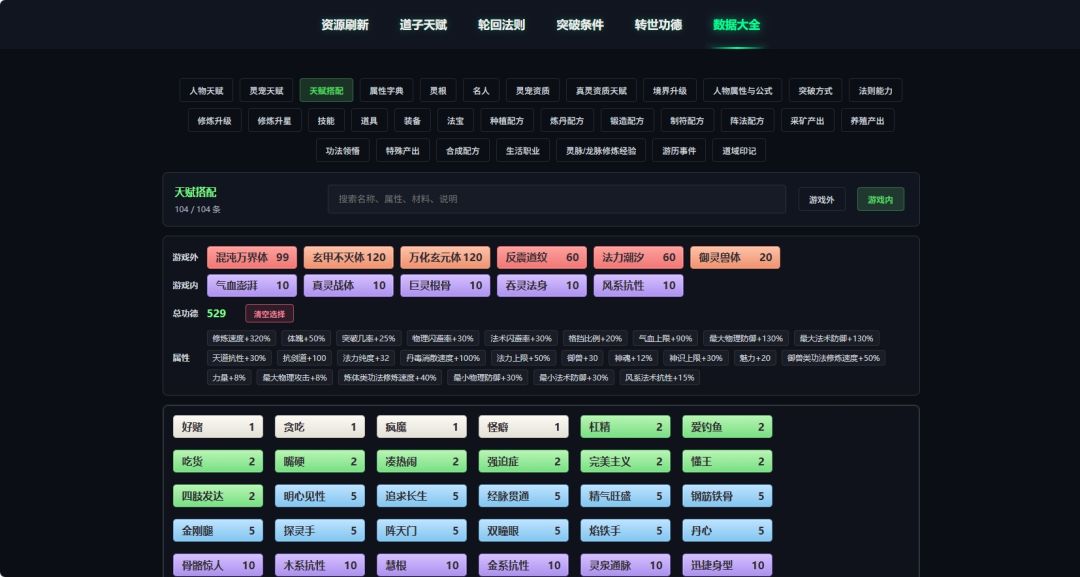Viewport: 1080px width, 577px height.
Task: Open the 真灵资质天赋 category
Action: pos(601,90)
